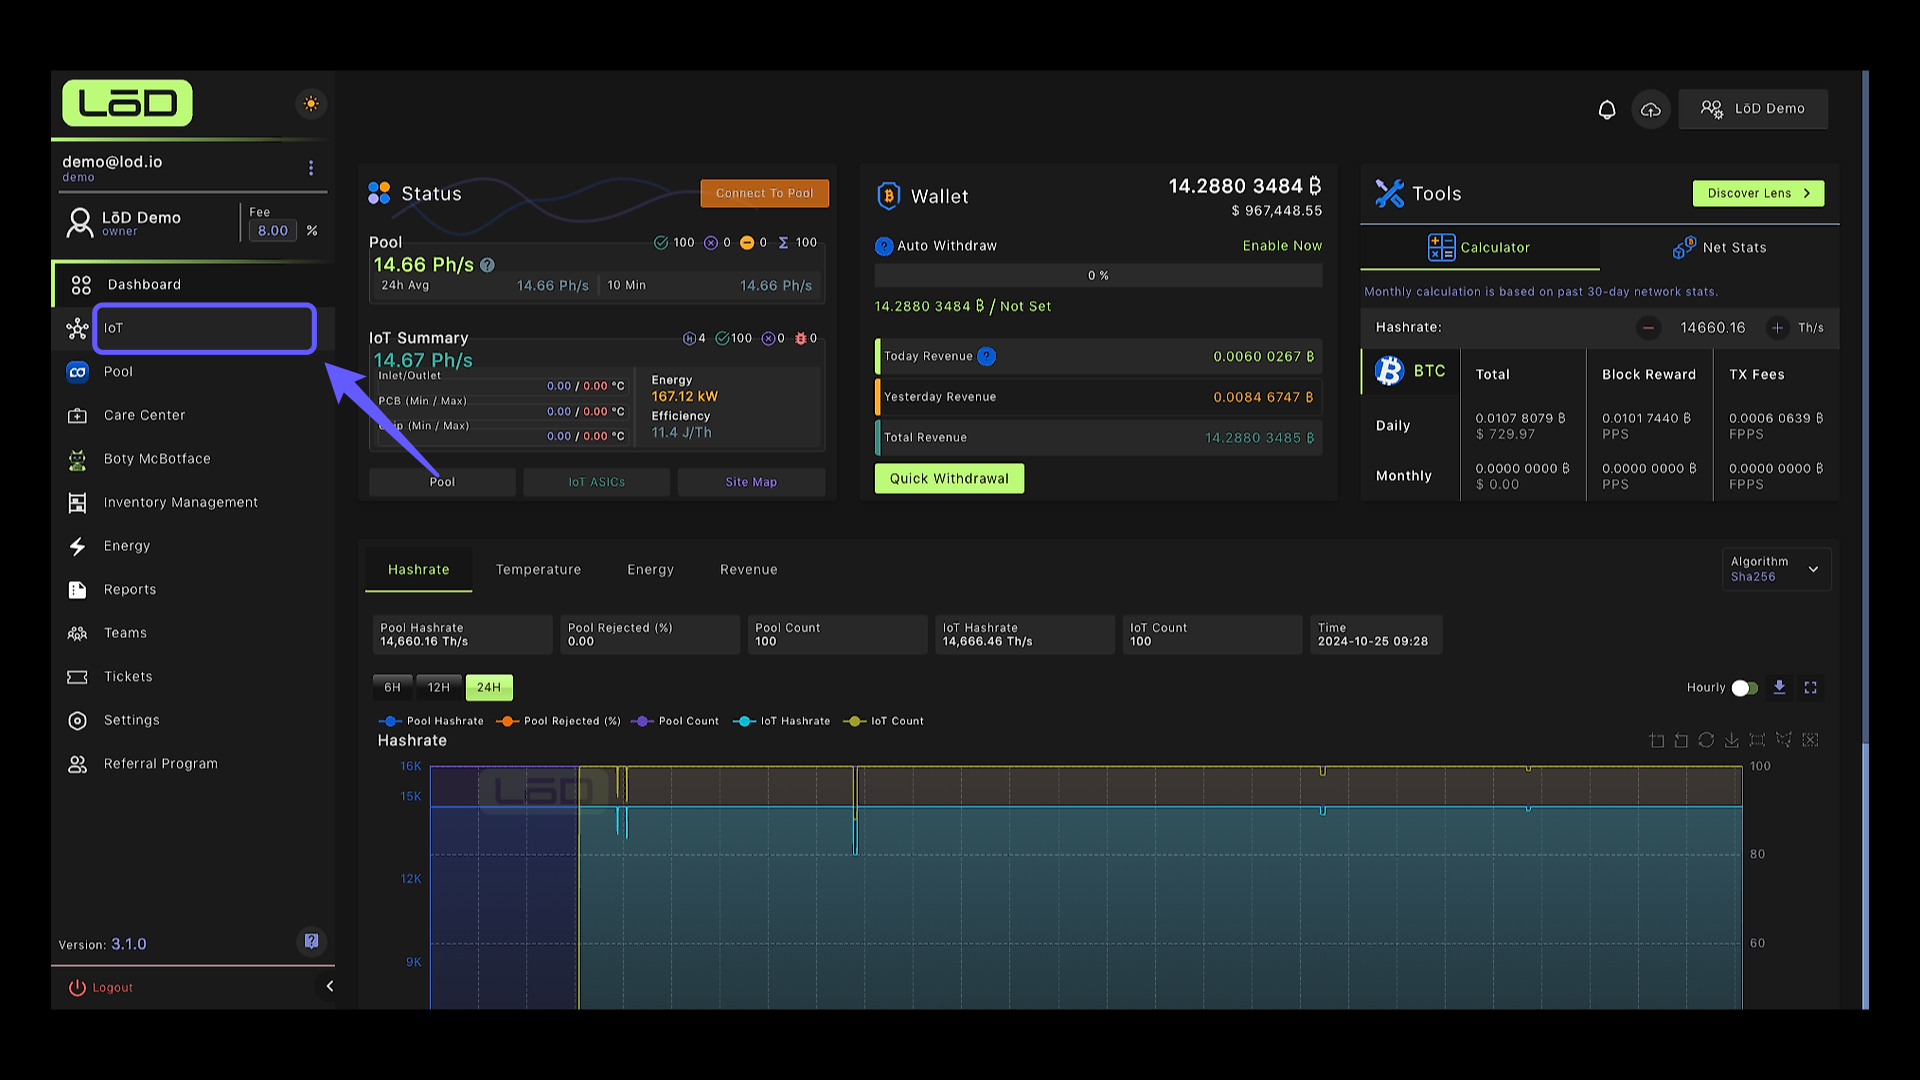Switch to the Energy chart tab
1920x1080 pixels.
click(650, 570)
